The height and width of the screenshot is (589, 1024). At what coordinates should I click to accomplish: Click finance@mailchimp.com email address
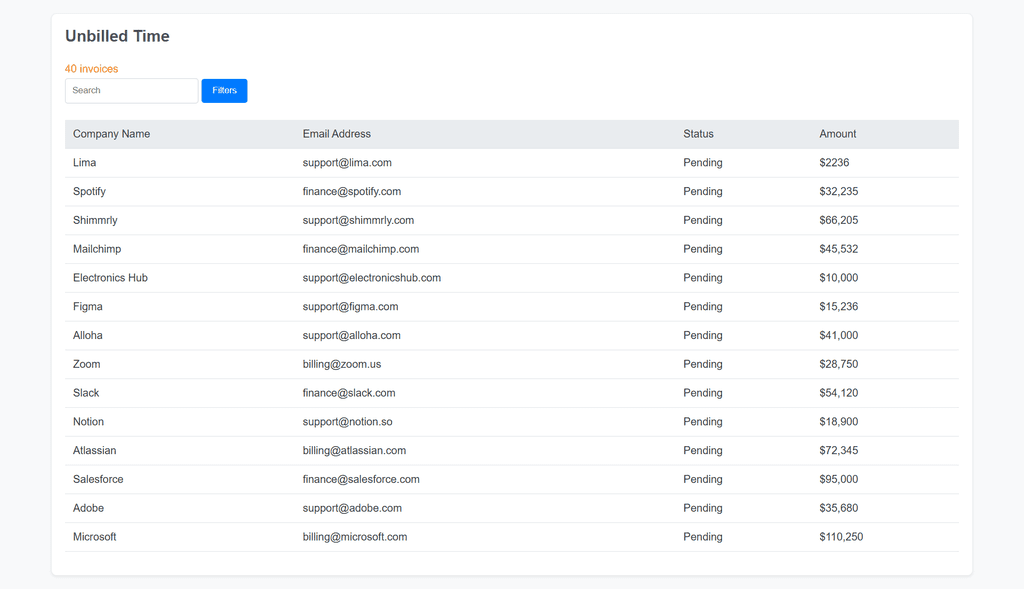[x=360, y=249]
